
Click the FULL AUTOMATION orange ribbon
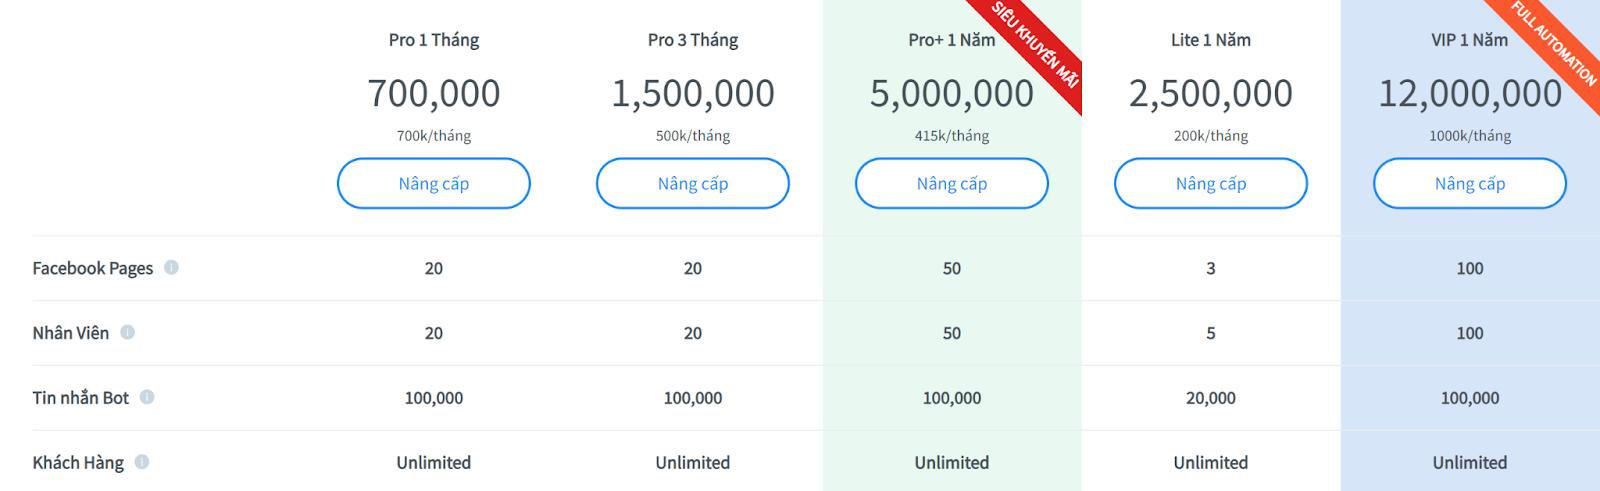point(1554,43)
